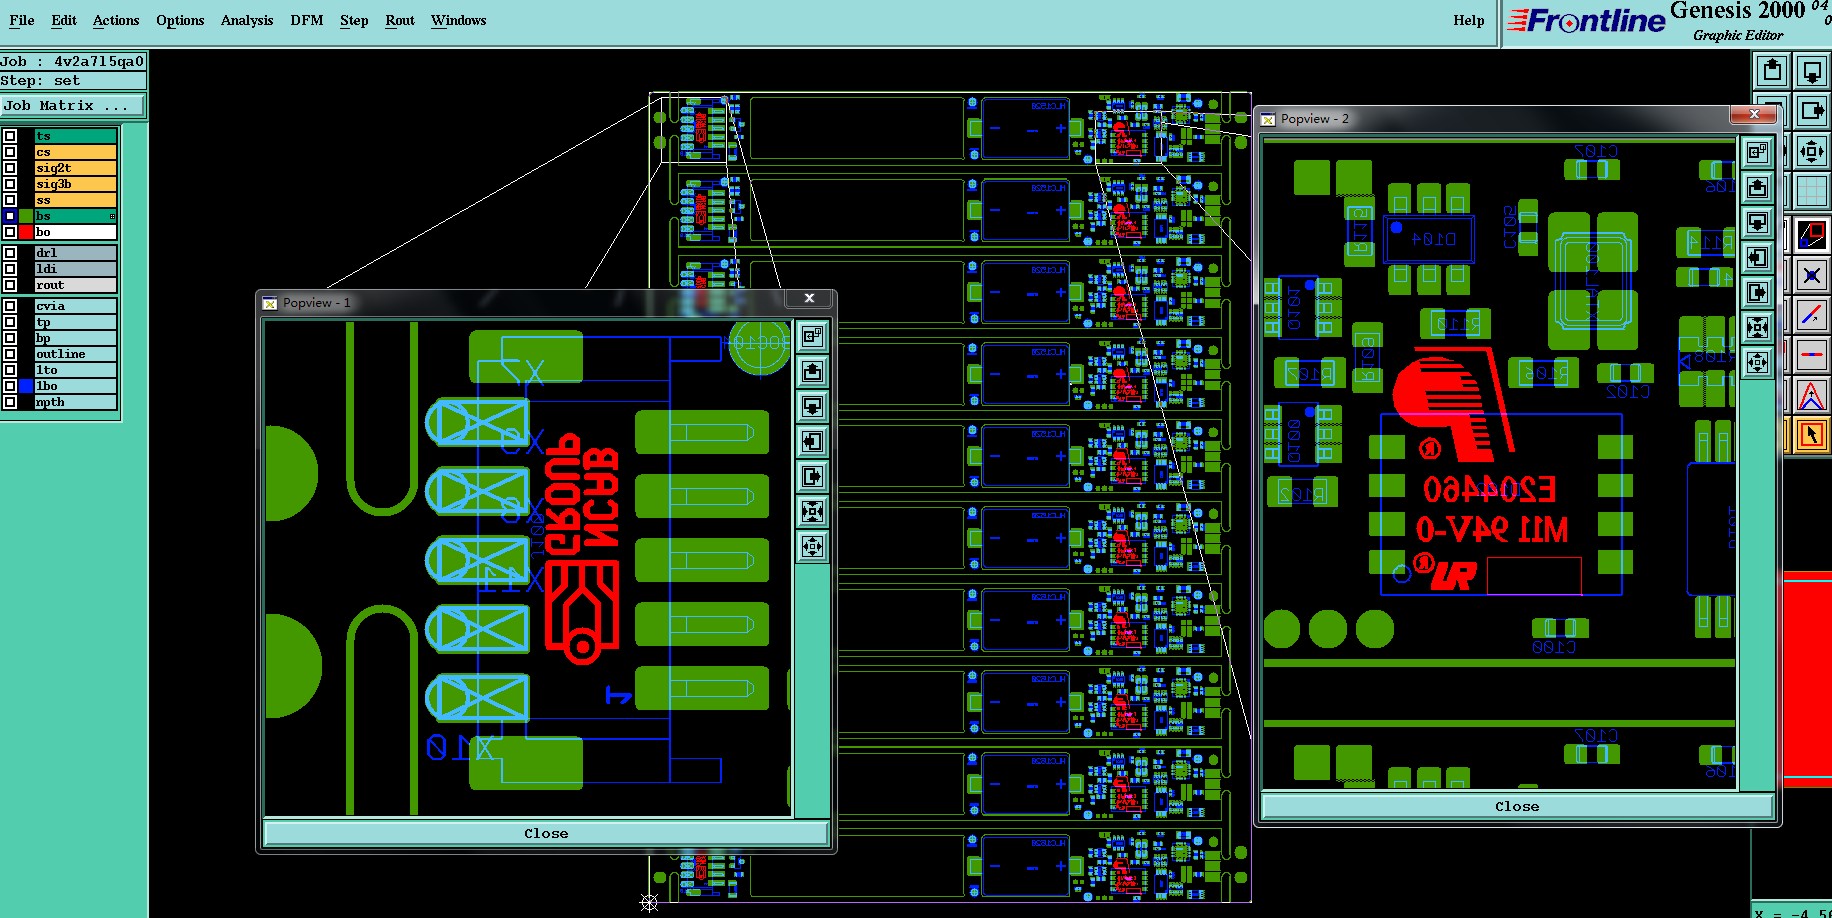Toggle checkbox for bs layer
The width and height of the screenshot is (1832, 918).
[10, 216]
